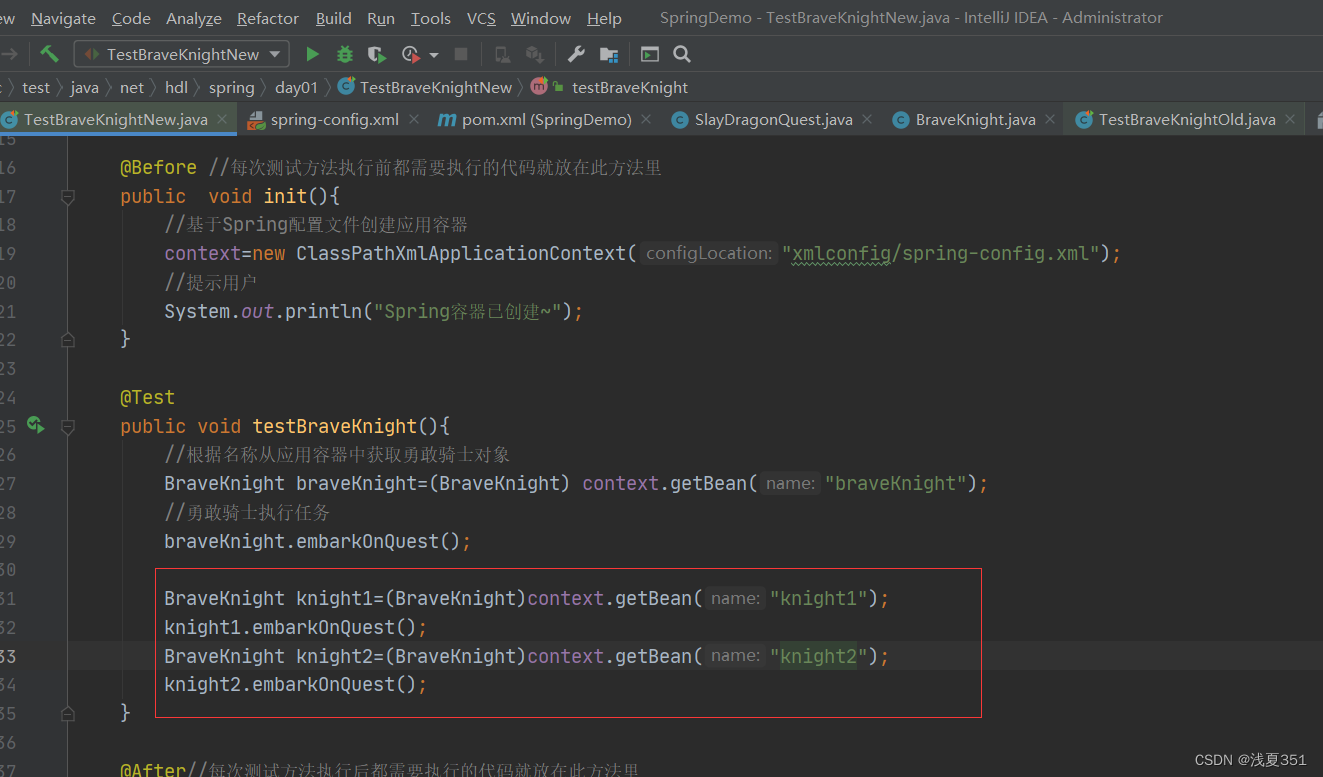Click the Build Project hammer icon
Viewport: 1323px width, 777px height.
pos(49,54)
